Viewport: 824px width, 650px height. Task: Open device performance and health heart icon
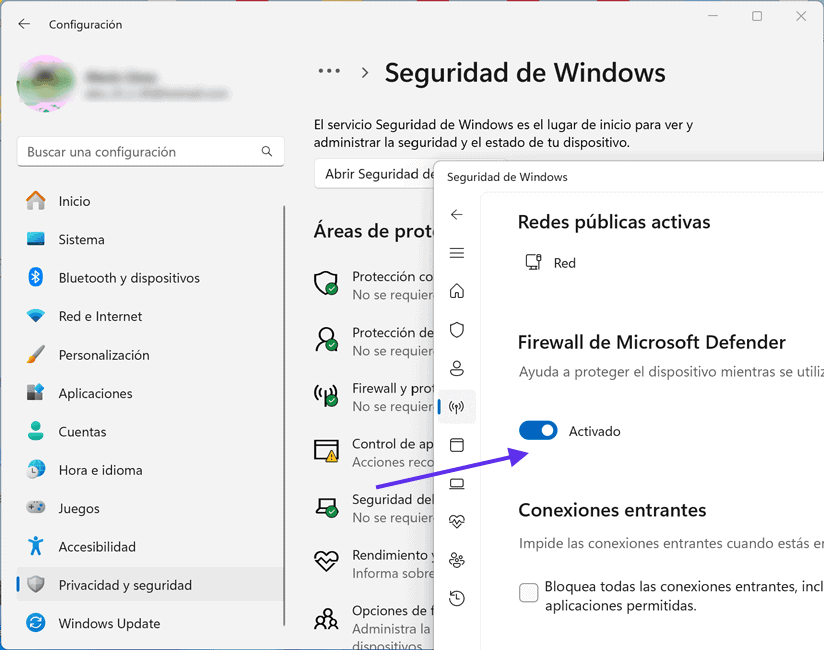pyautogui.click(x=457, y=522)
